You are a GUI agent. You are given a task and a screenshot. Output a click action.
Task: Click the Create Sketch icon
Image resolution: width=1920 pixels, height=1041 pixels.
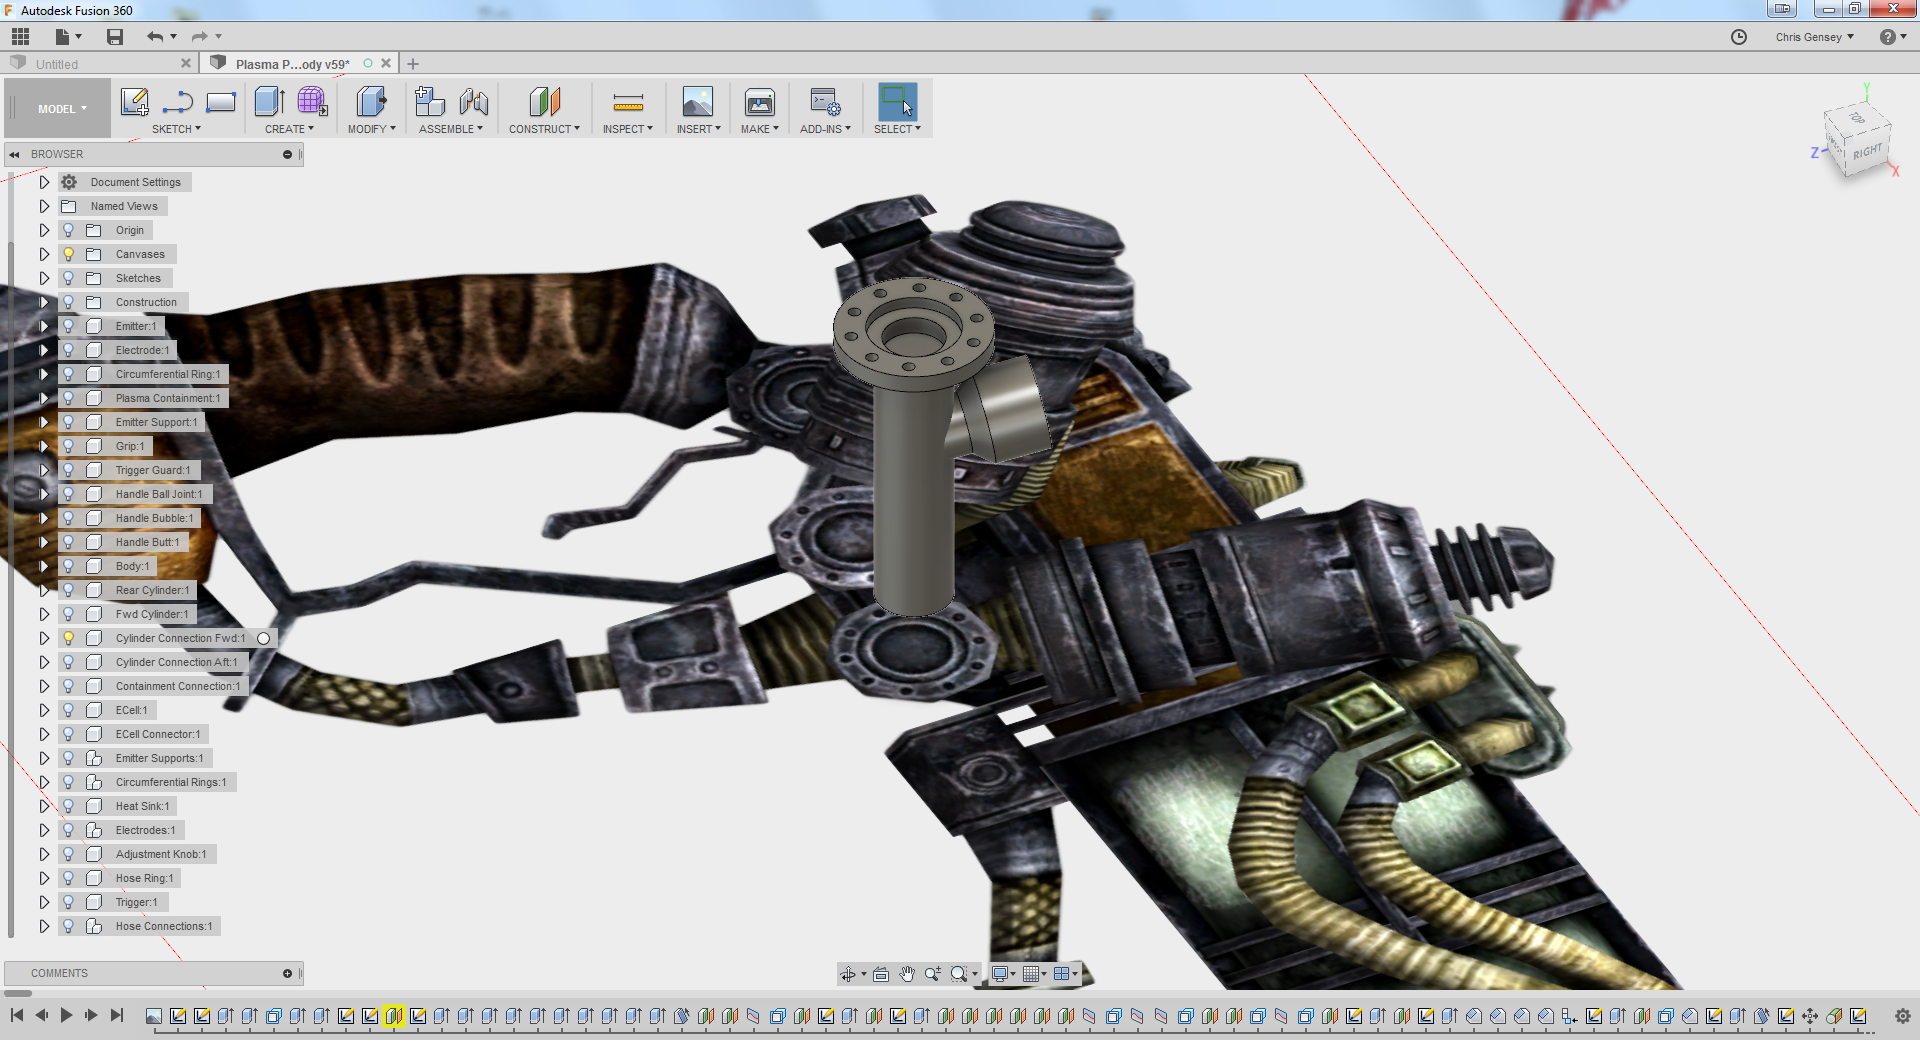[134, 102]
